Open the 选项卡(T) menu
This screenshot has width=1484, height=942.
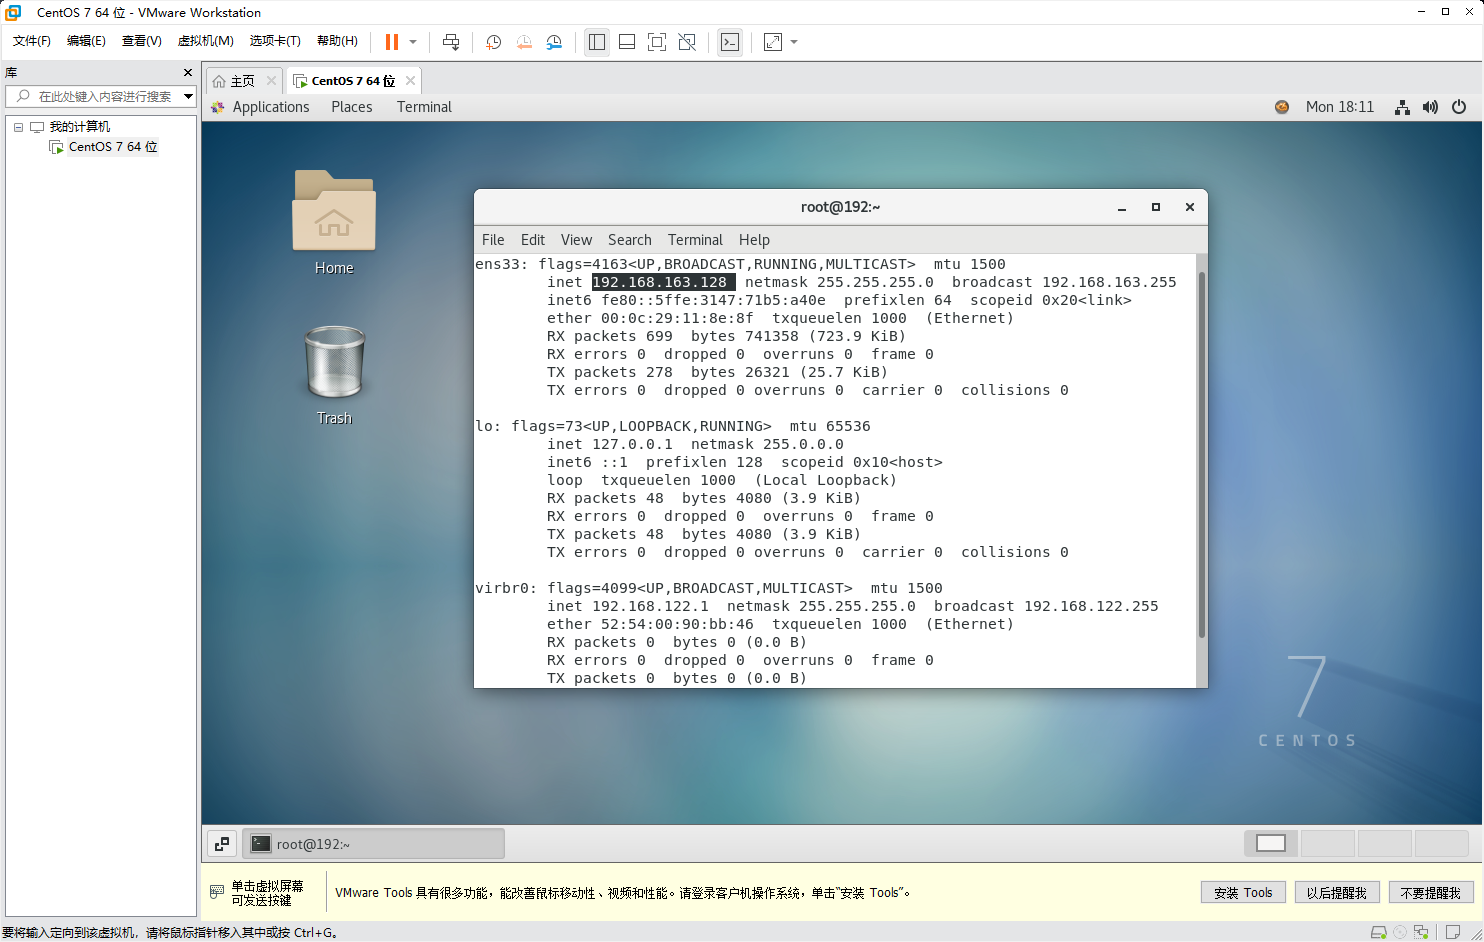pos(275,41)
